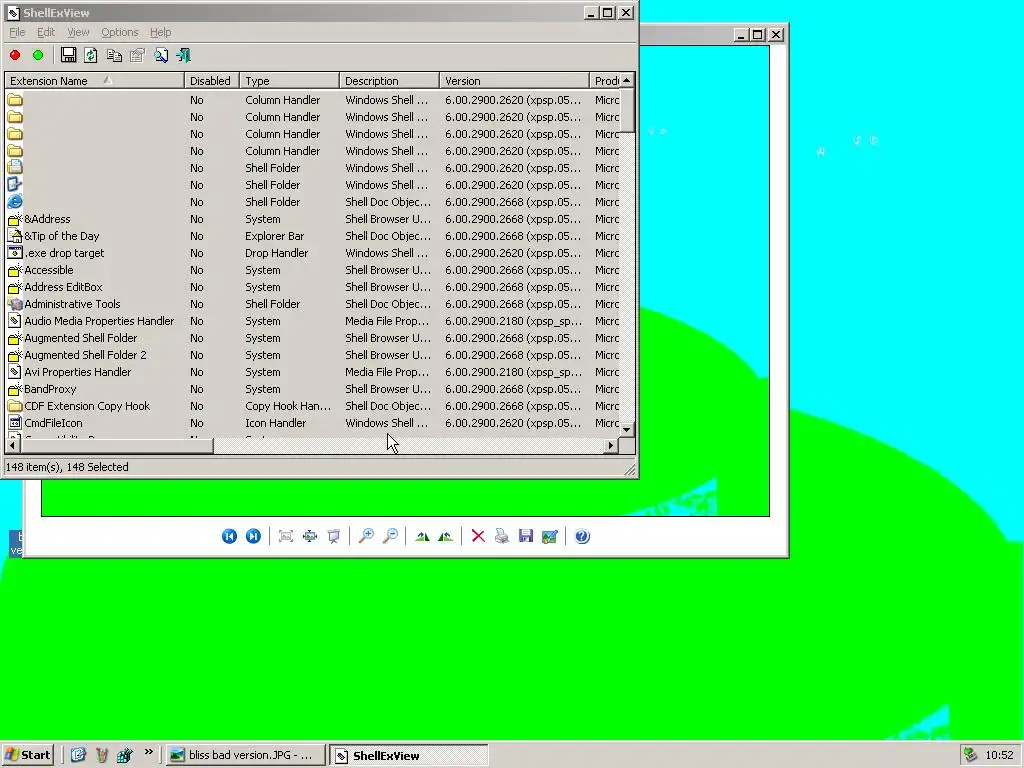1024x768 pixels.
Task: Sort by the Disabled column header
Action: pyautogui.click(x=212, y=81)
